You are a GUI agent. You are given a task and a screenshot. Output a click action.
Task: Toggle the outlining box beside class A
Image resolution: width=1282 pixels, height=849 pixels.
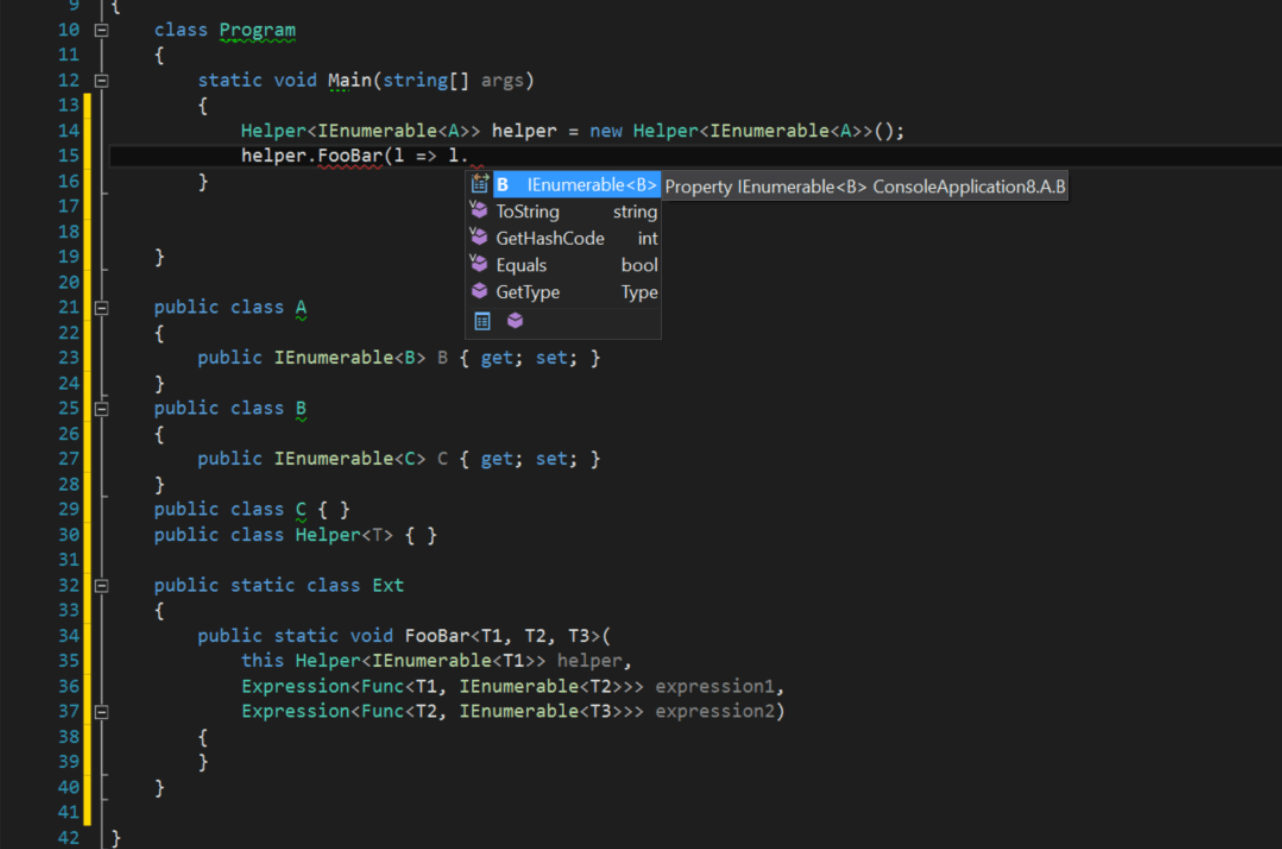pyautogui.click(x=101, y=307)
